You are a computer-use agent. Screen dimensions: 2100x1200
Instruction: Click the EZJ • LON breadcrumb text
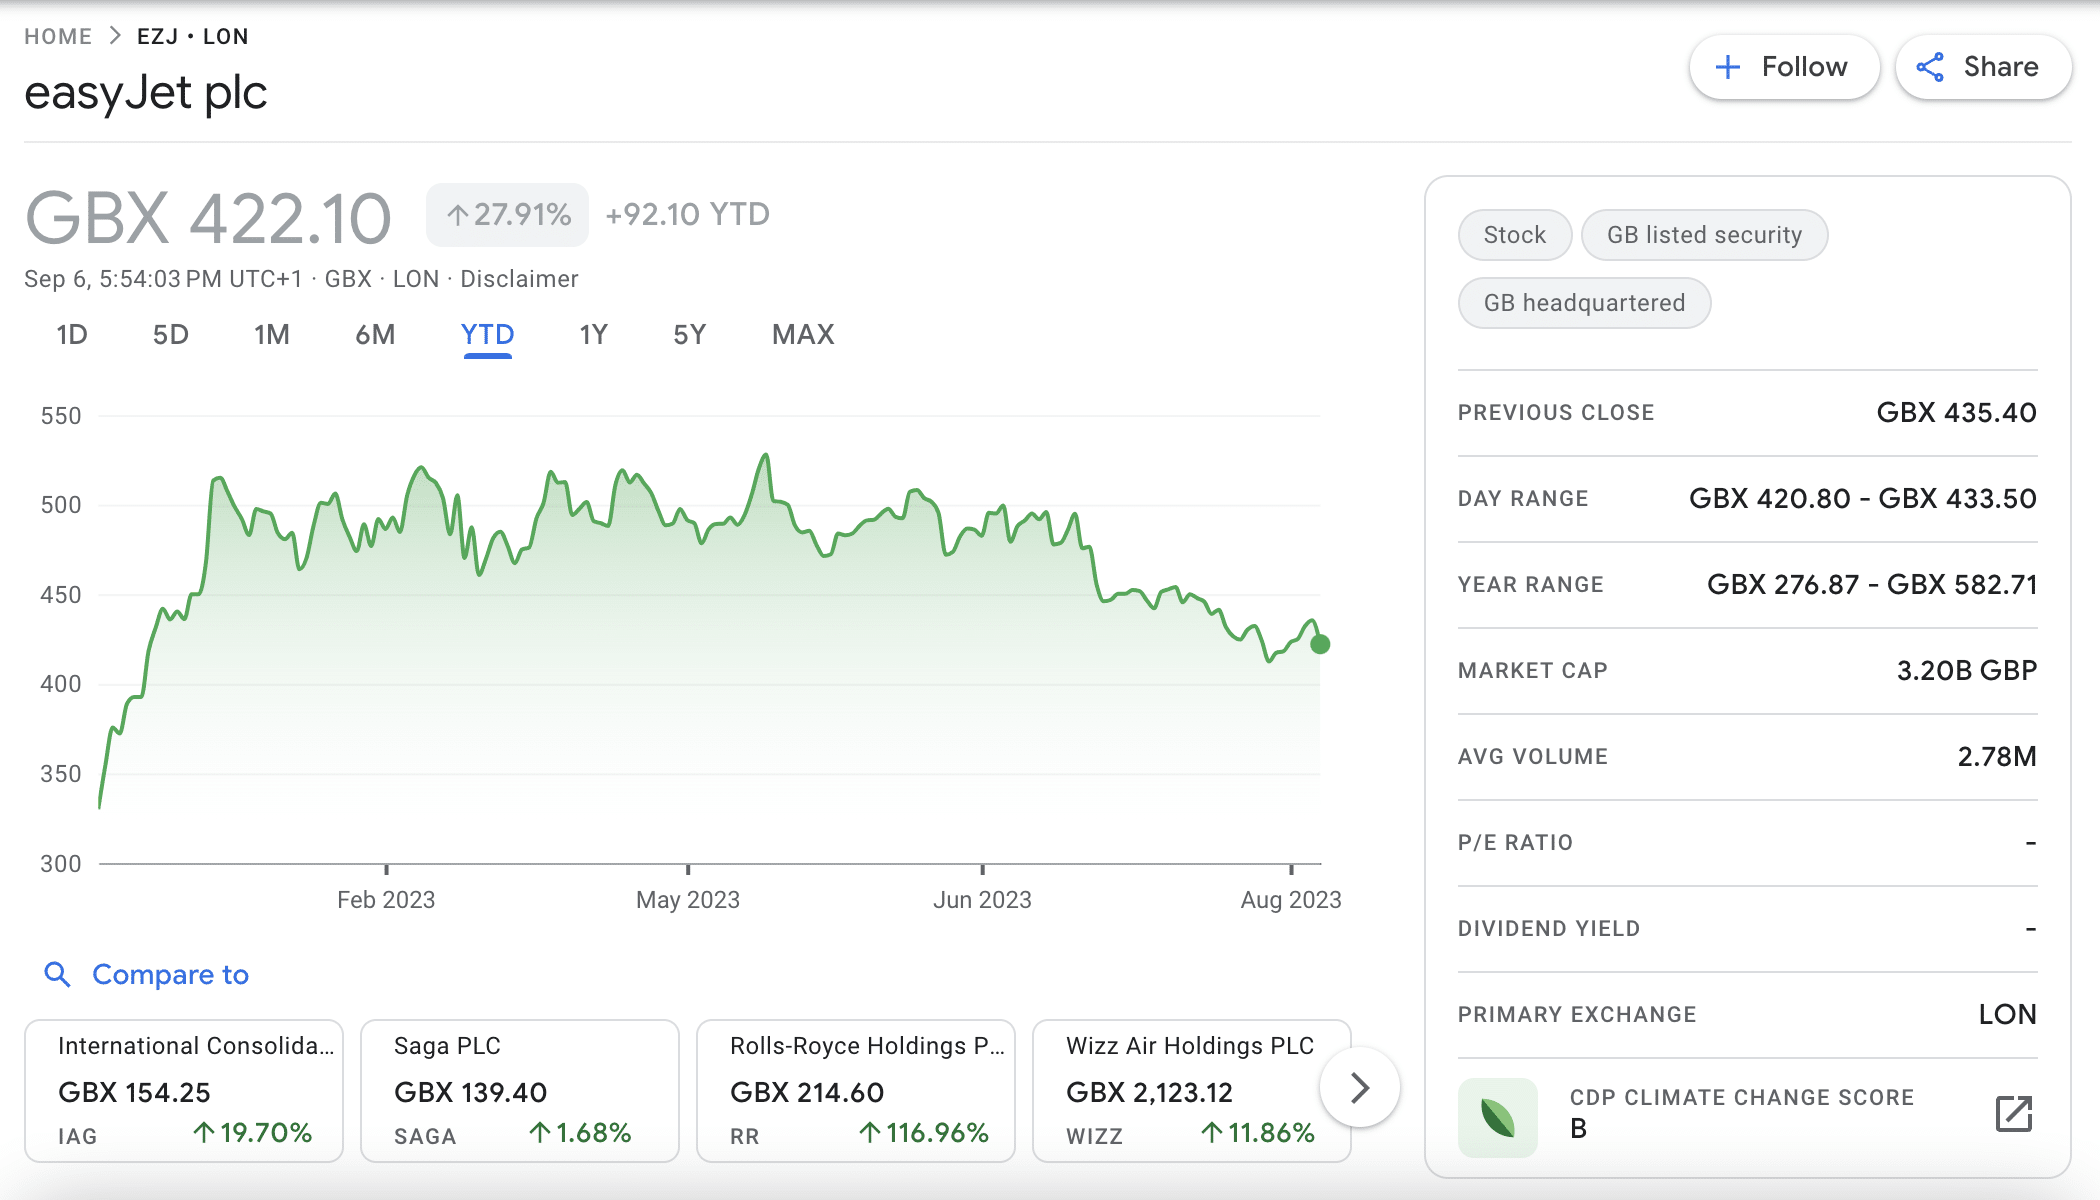pos(193,36)
